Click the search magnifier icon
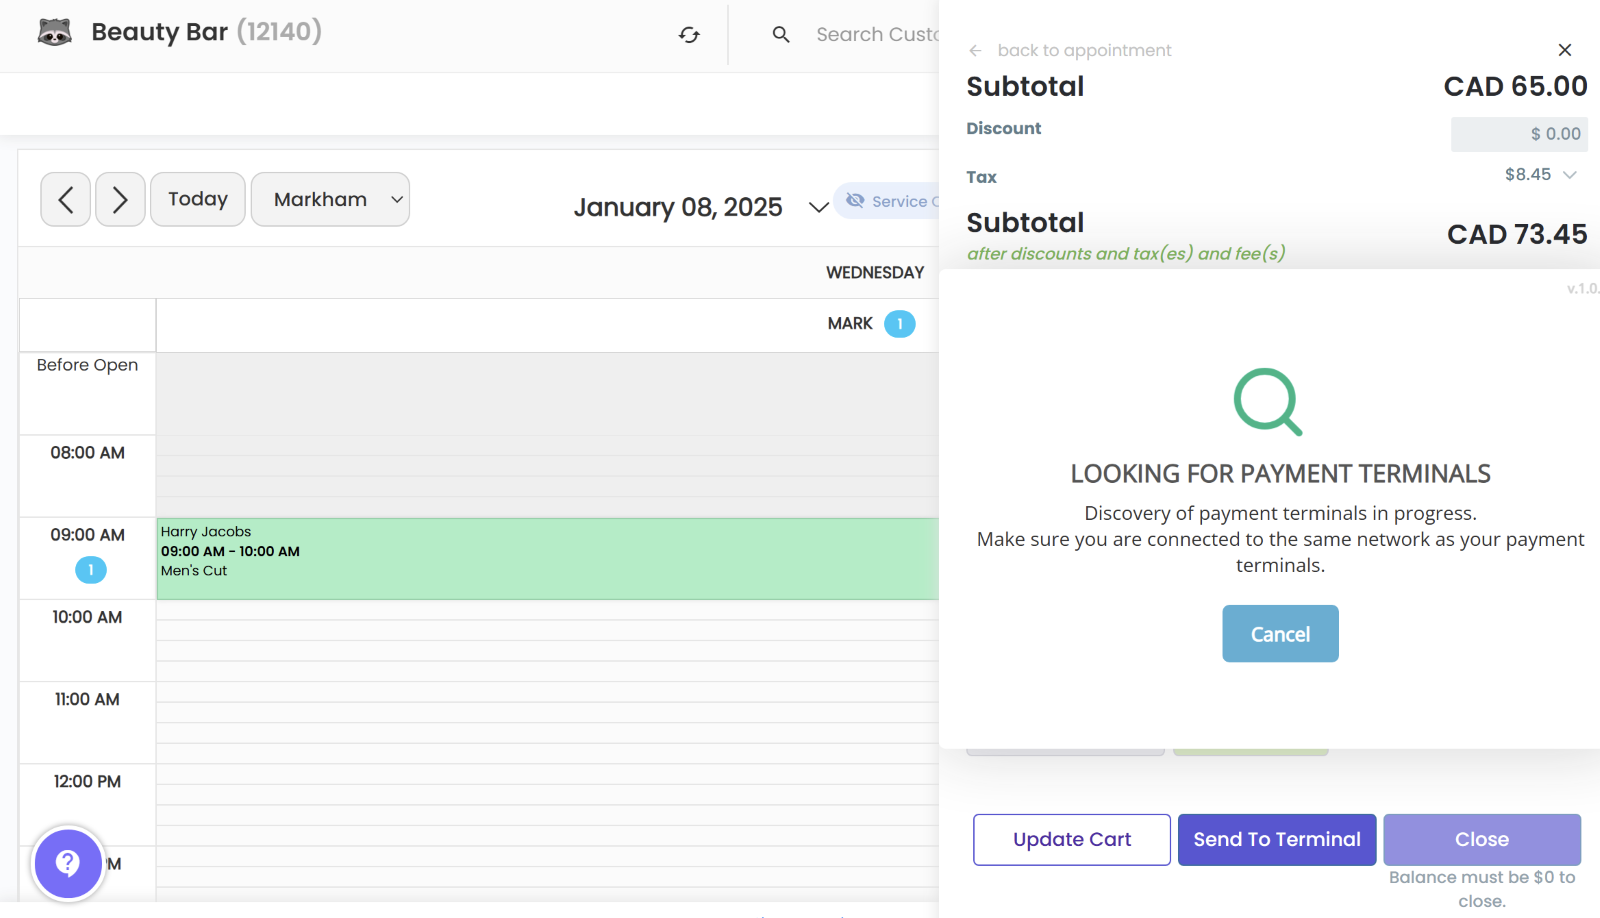 click(x=781, y=35)
